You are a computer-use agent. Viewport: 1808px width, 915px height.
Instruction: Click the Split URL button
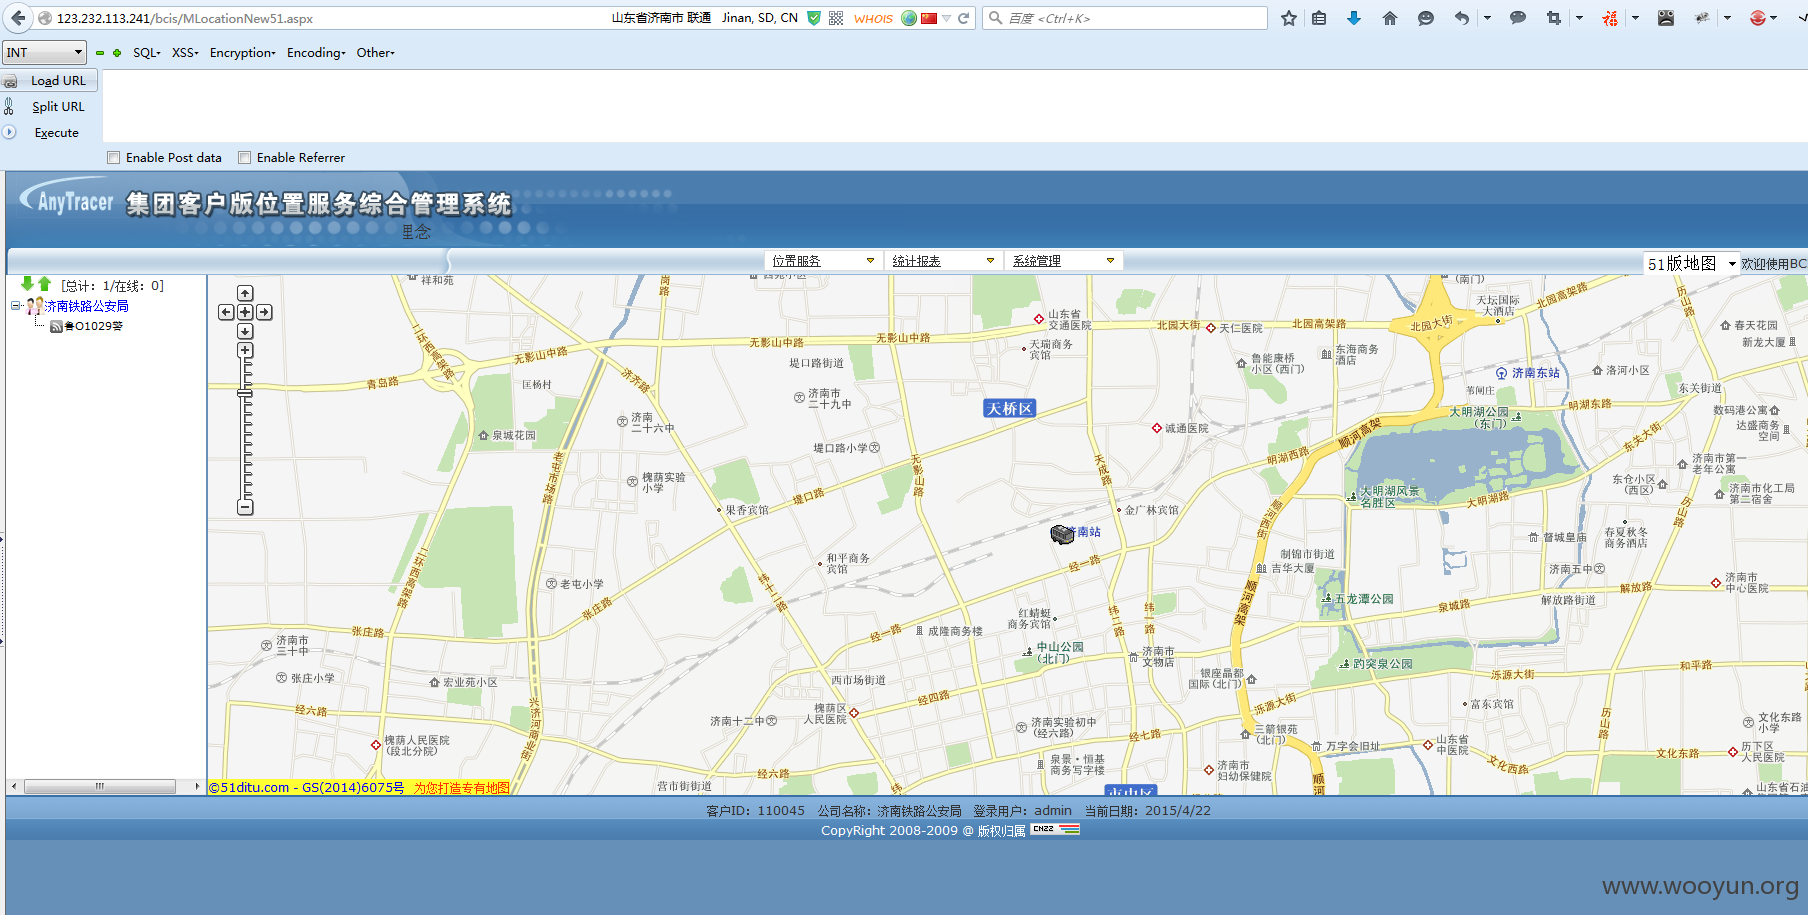[49, 107]
